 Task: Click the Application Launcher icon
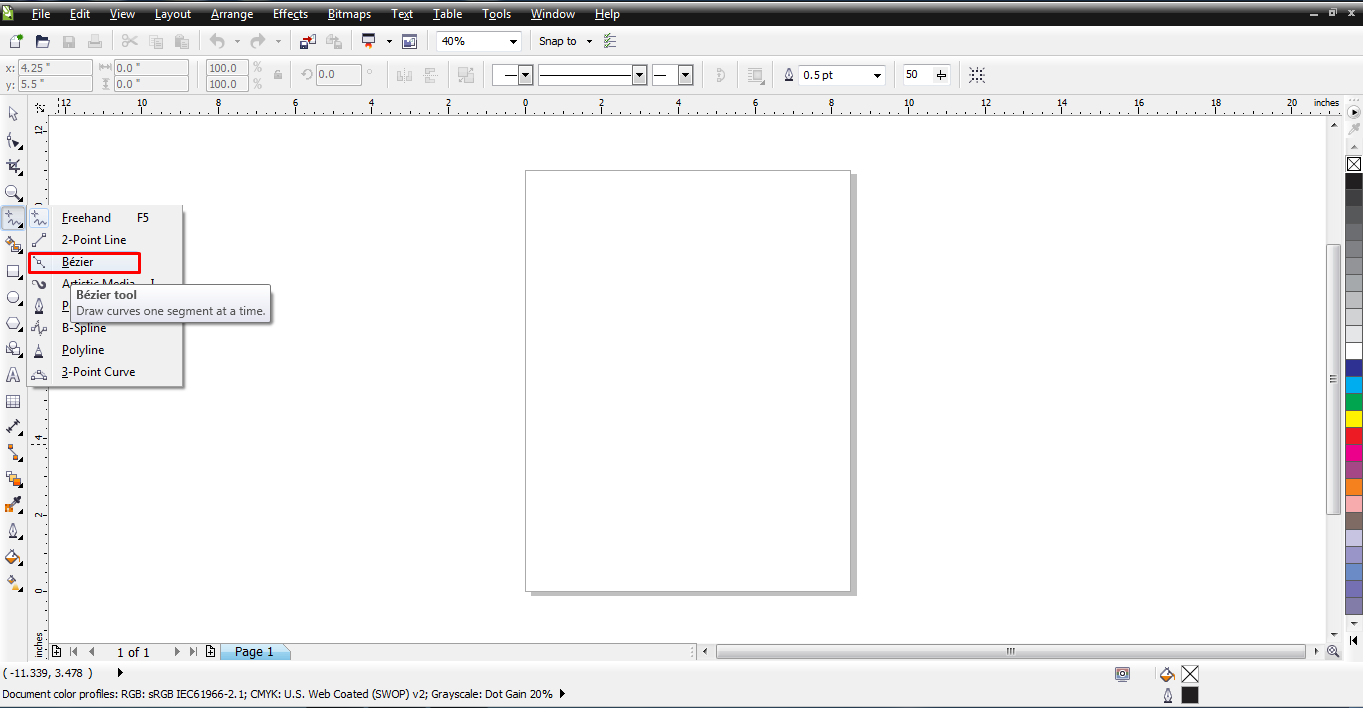368,41
